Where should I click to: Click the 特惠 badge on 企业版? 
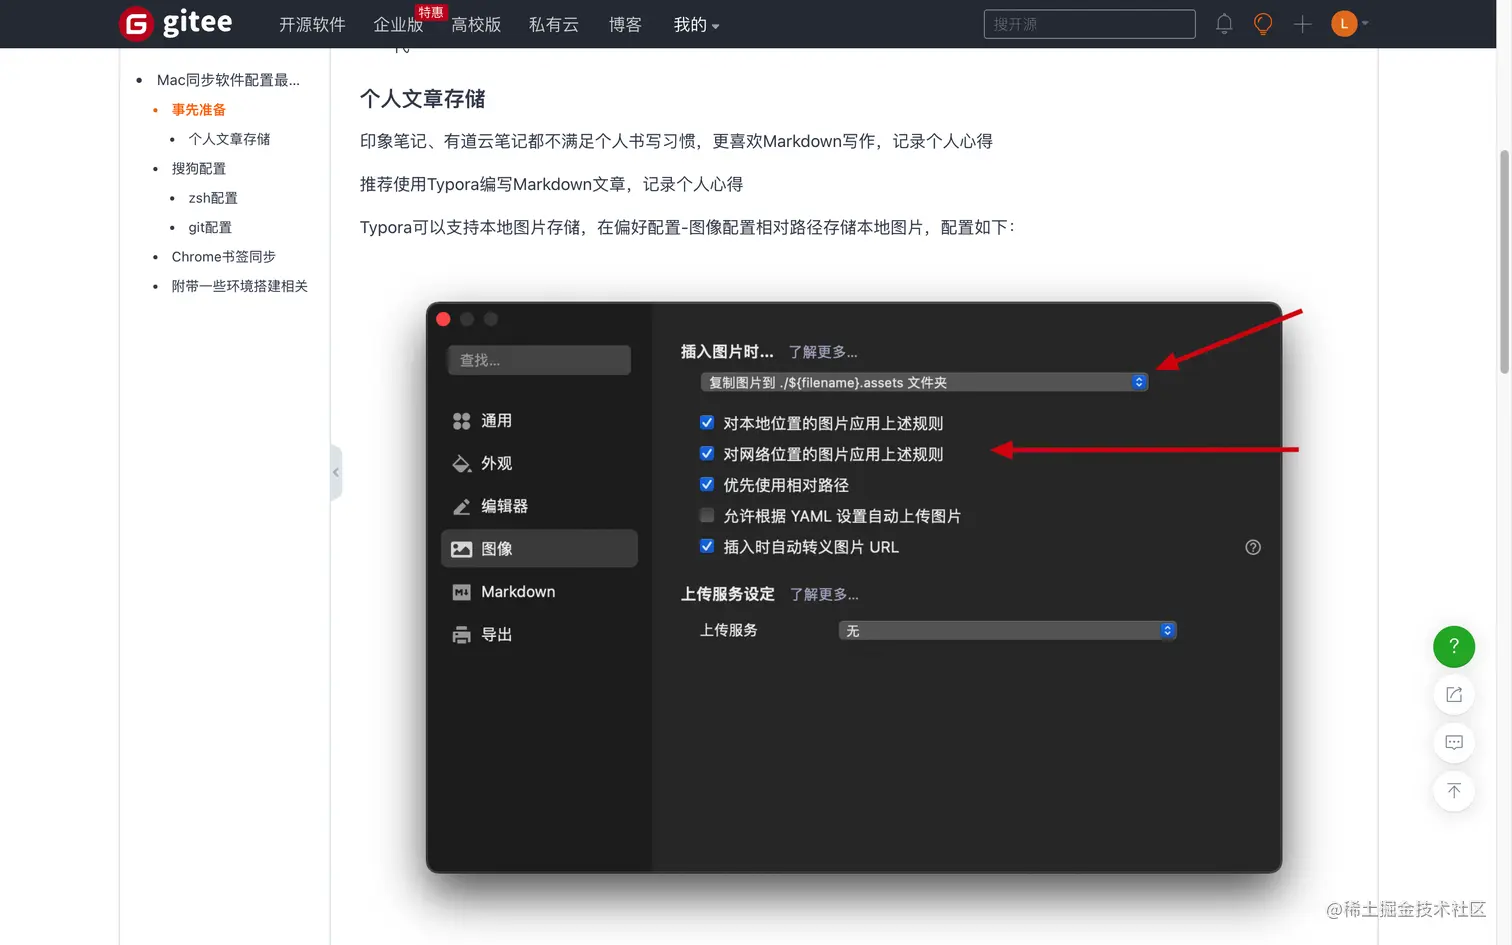[x=431, y=12]
